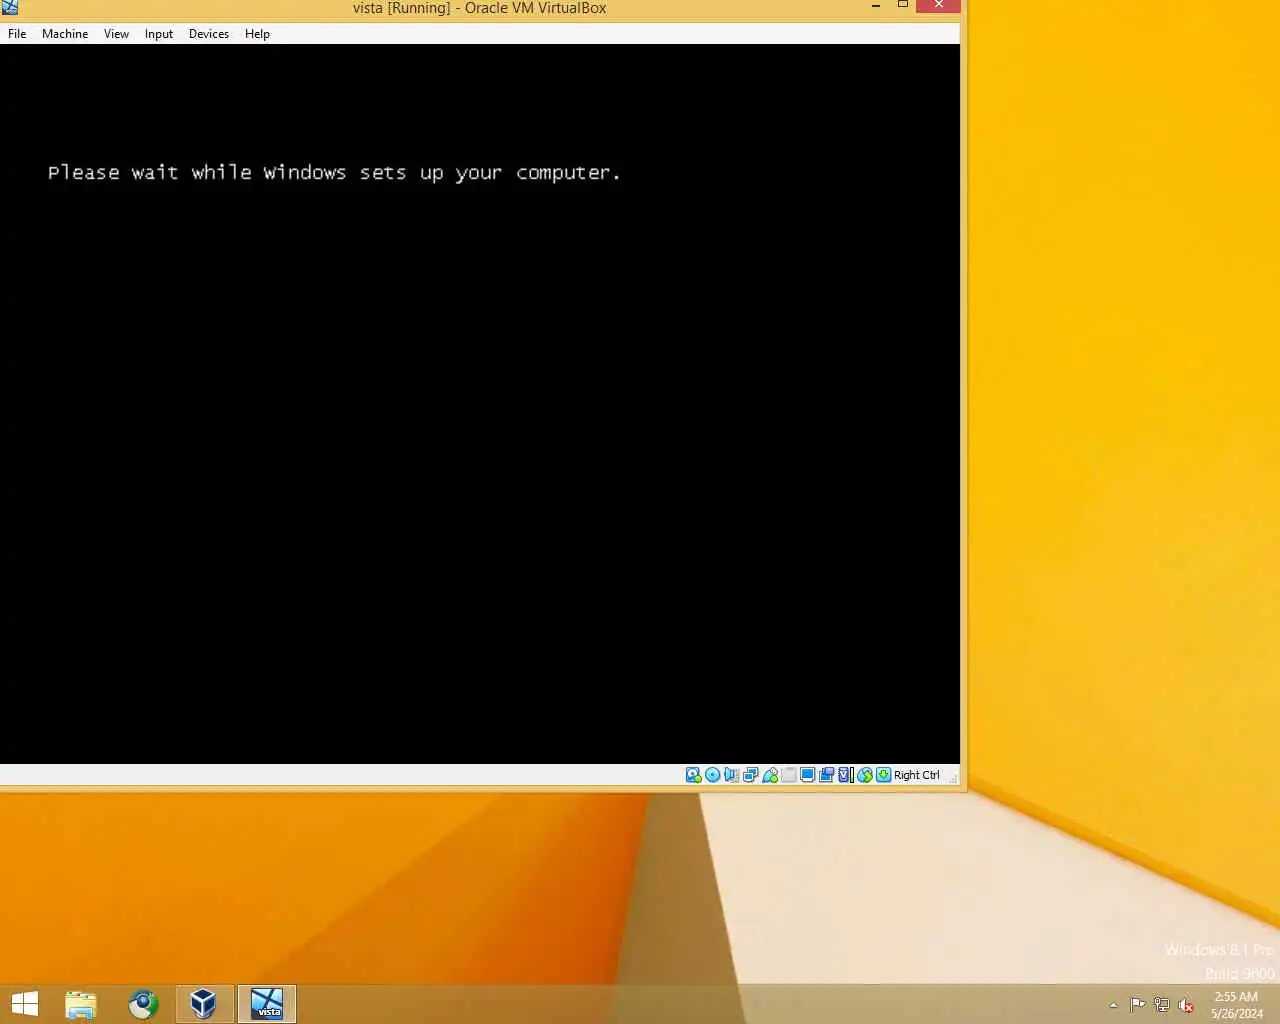Open Action Center flag icon

1137,1005
